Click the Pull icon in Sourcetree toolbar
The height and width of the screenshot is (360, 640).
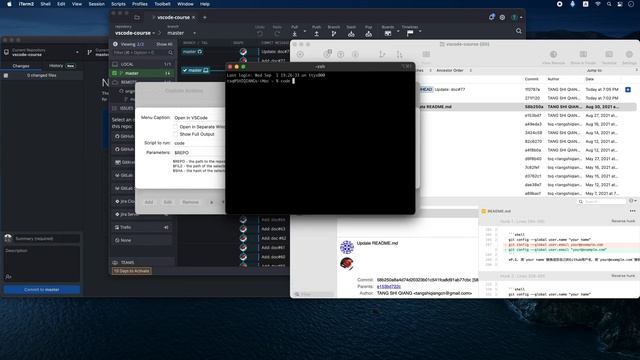pos(327,54)
